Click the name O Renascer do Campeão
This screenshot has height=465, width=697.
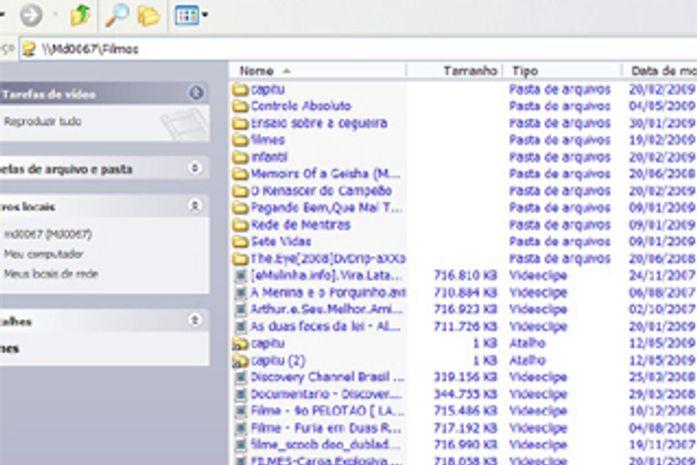(x=321, y=191)
